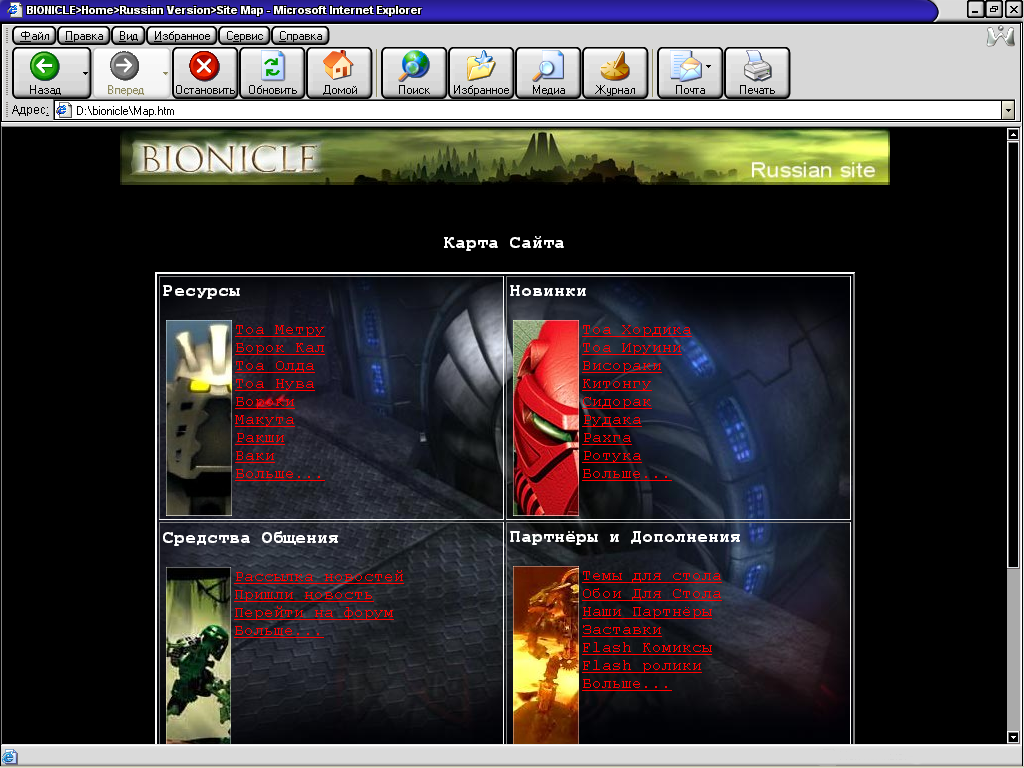This screenshot has height=768, width=1024.
Task: Expand the Назад history dropdown arrow
Action: (x=85, y=73)
